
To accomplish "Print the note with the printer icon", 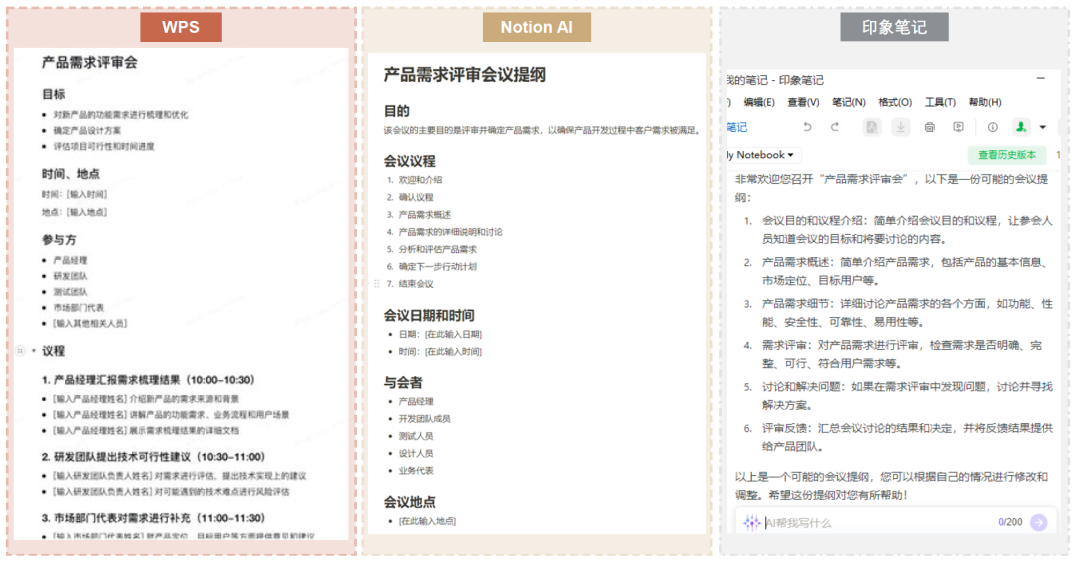I will tap(930, 127).
